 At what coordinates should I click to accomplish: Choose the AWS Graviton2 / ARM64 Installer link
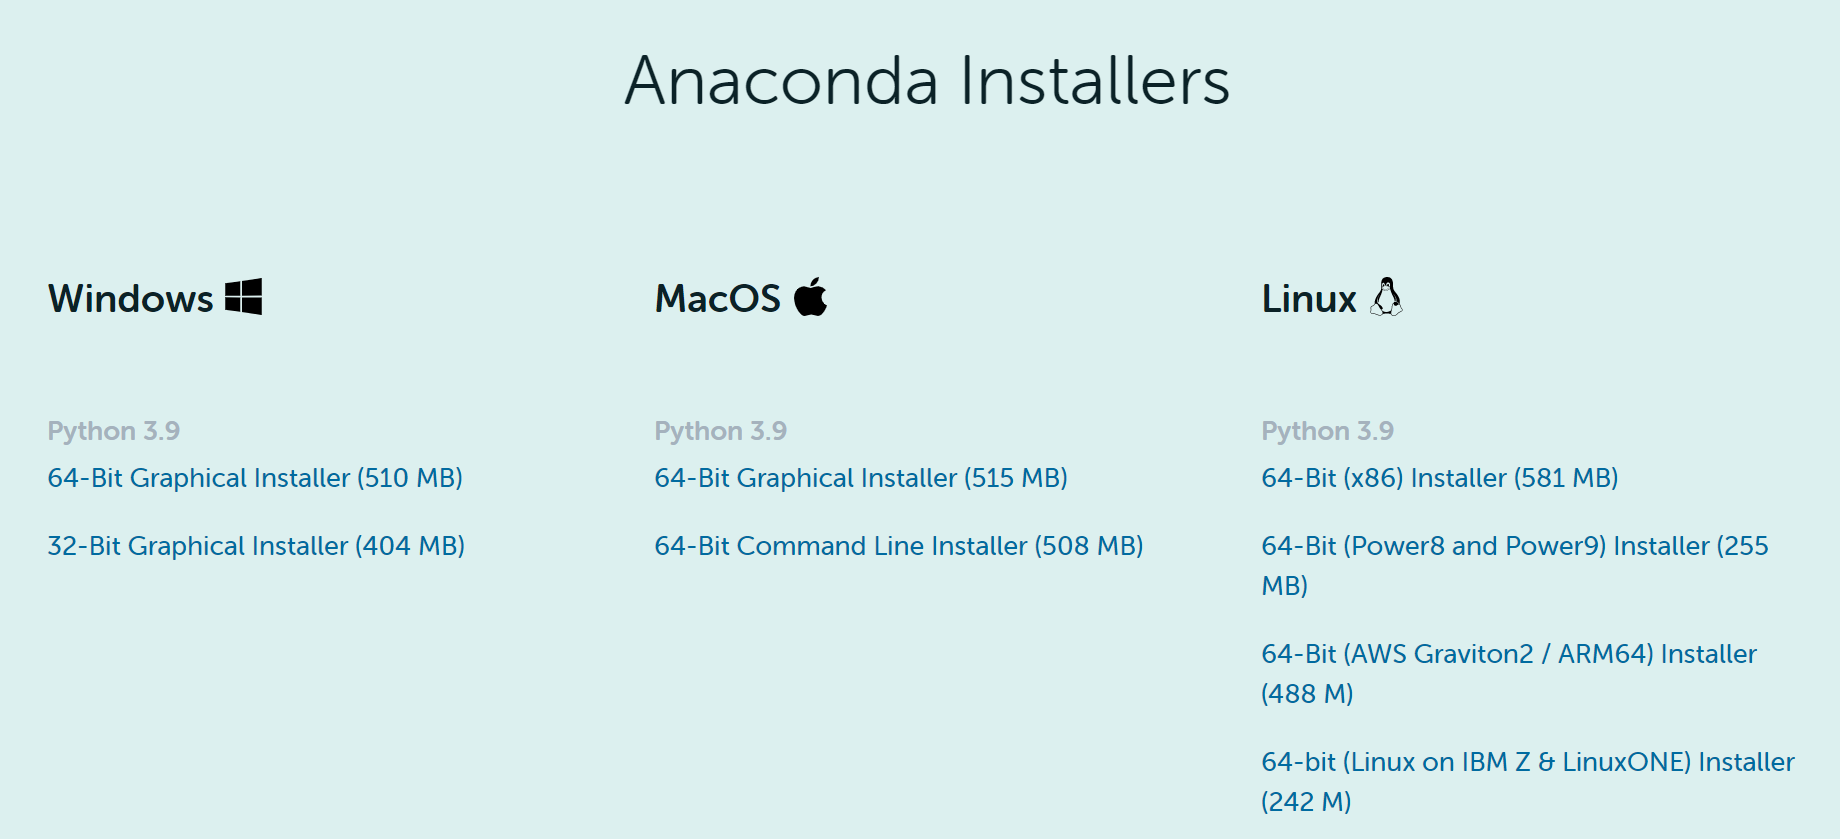1509,654
